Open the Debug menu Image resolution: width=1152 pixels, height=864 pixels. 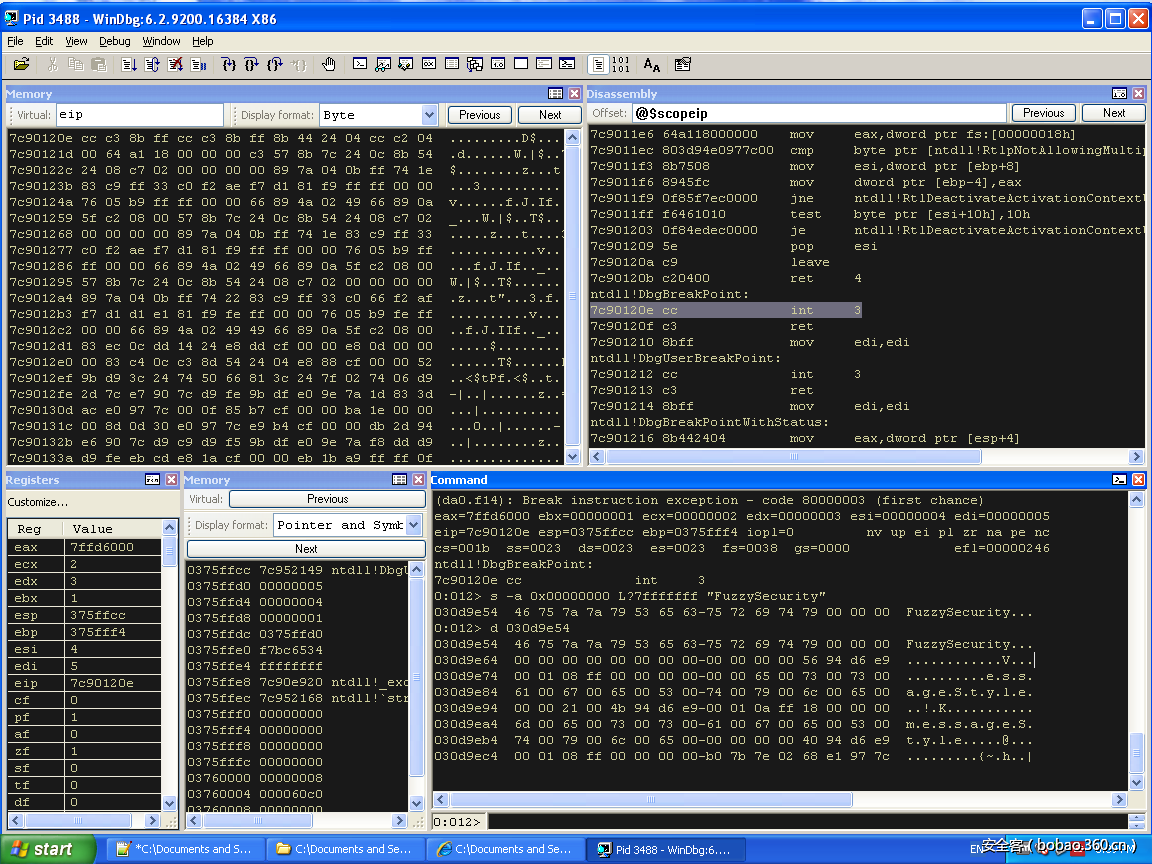click(114, 41)
